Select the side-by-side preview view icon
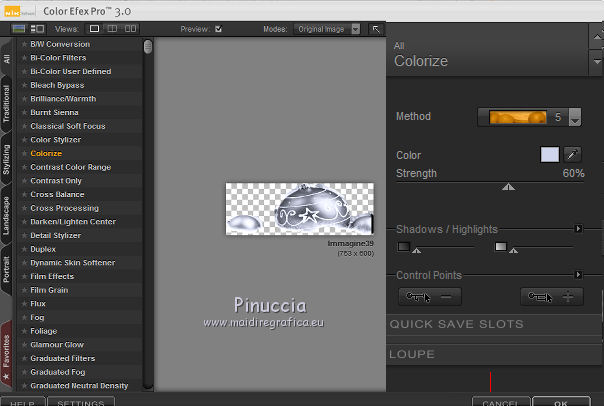Image resolution: width=604 pixels, height=406 pixels. 130,29
